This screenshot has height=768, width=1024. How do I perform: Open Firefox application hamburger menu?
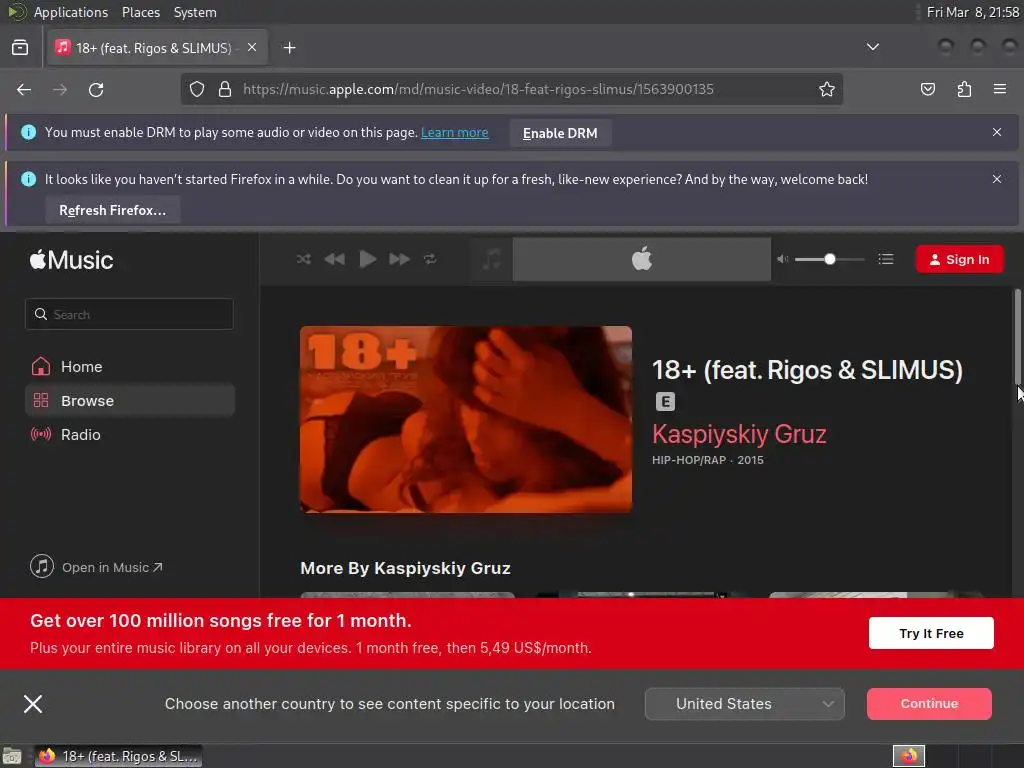coord(999,89)
